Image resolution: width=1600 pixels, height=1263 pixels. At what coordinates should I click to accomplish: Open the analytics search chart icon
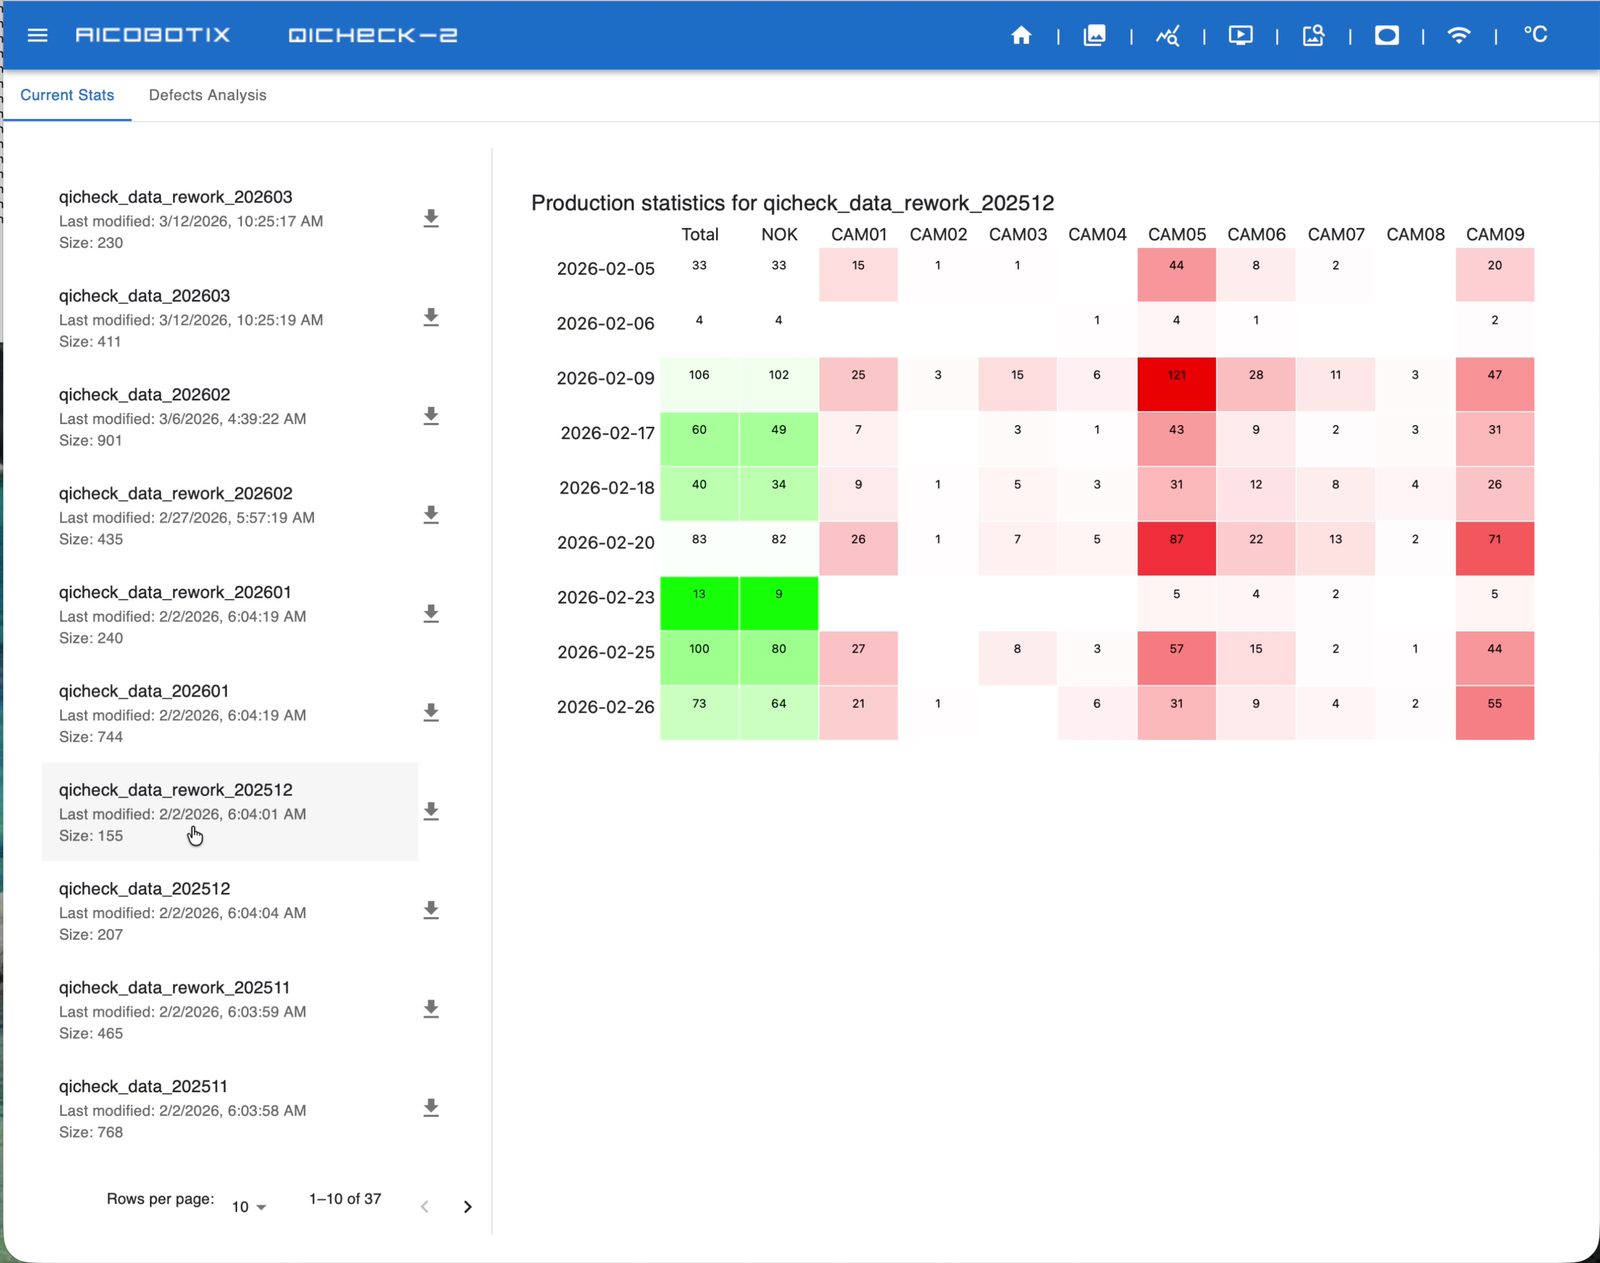coord(1168,36)
